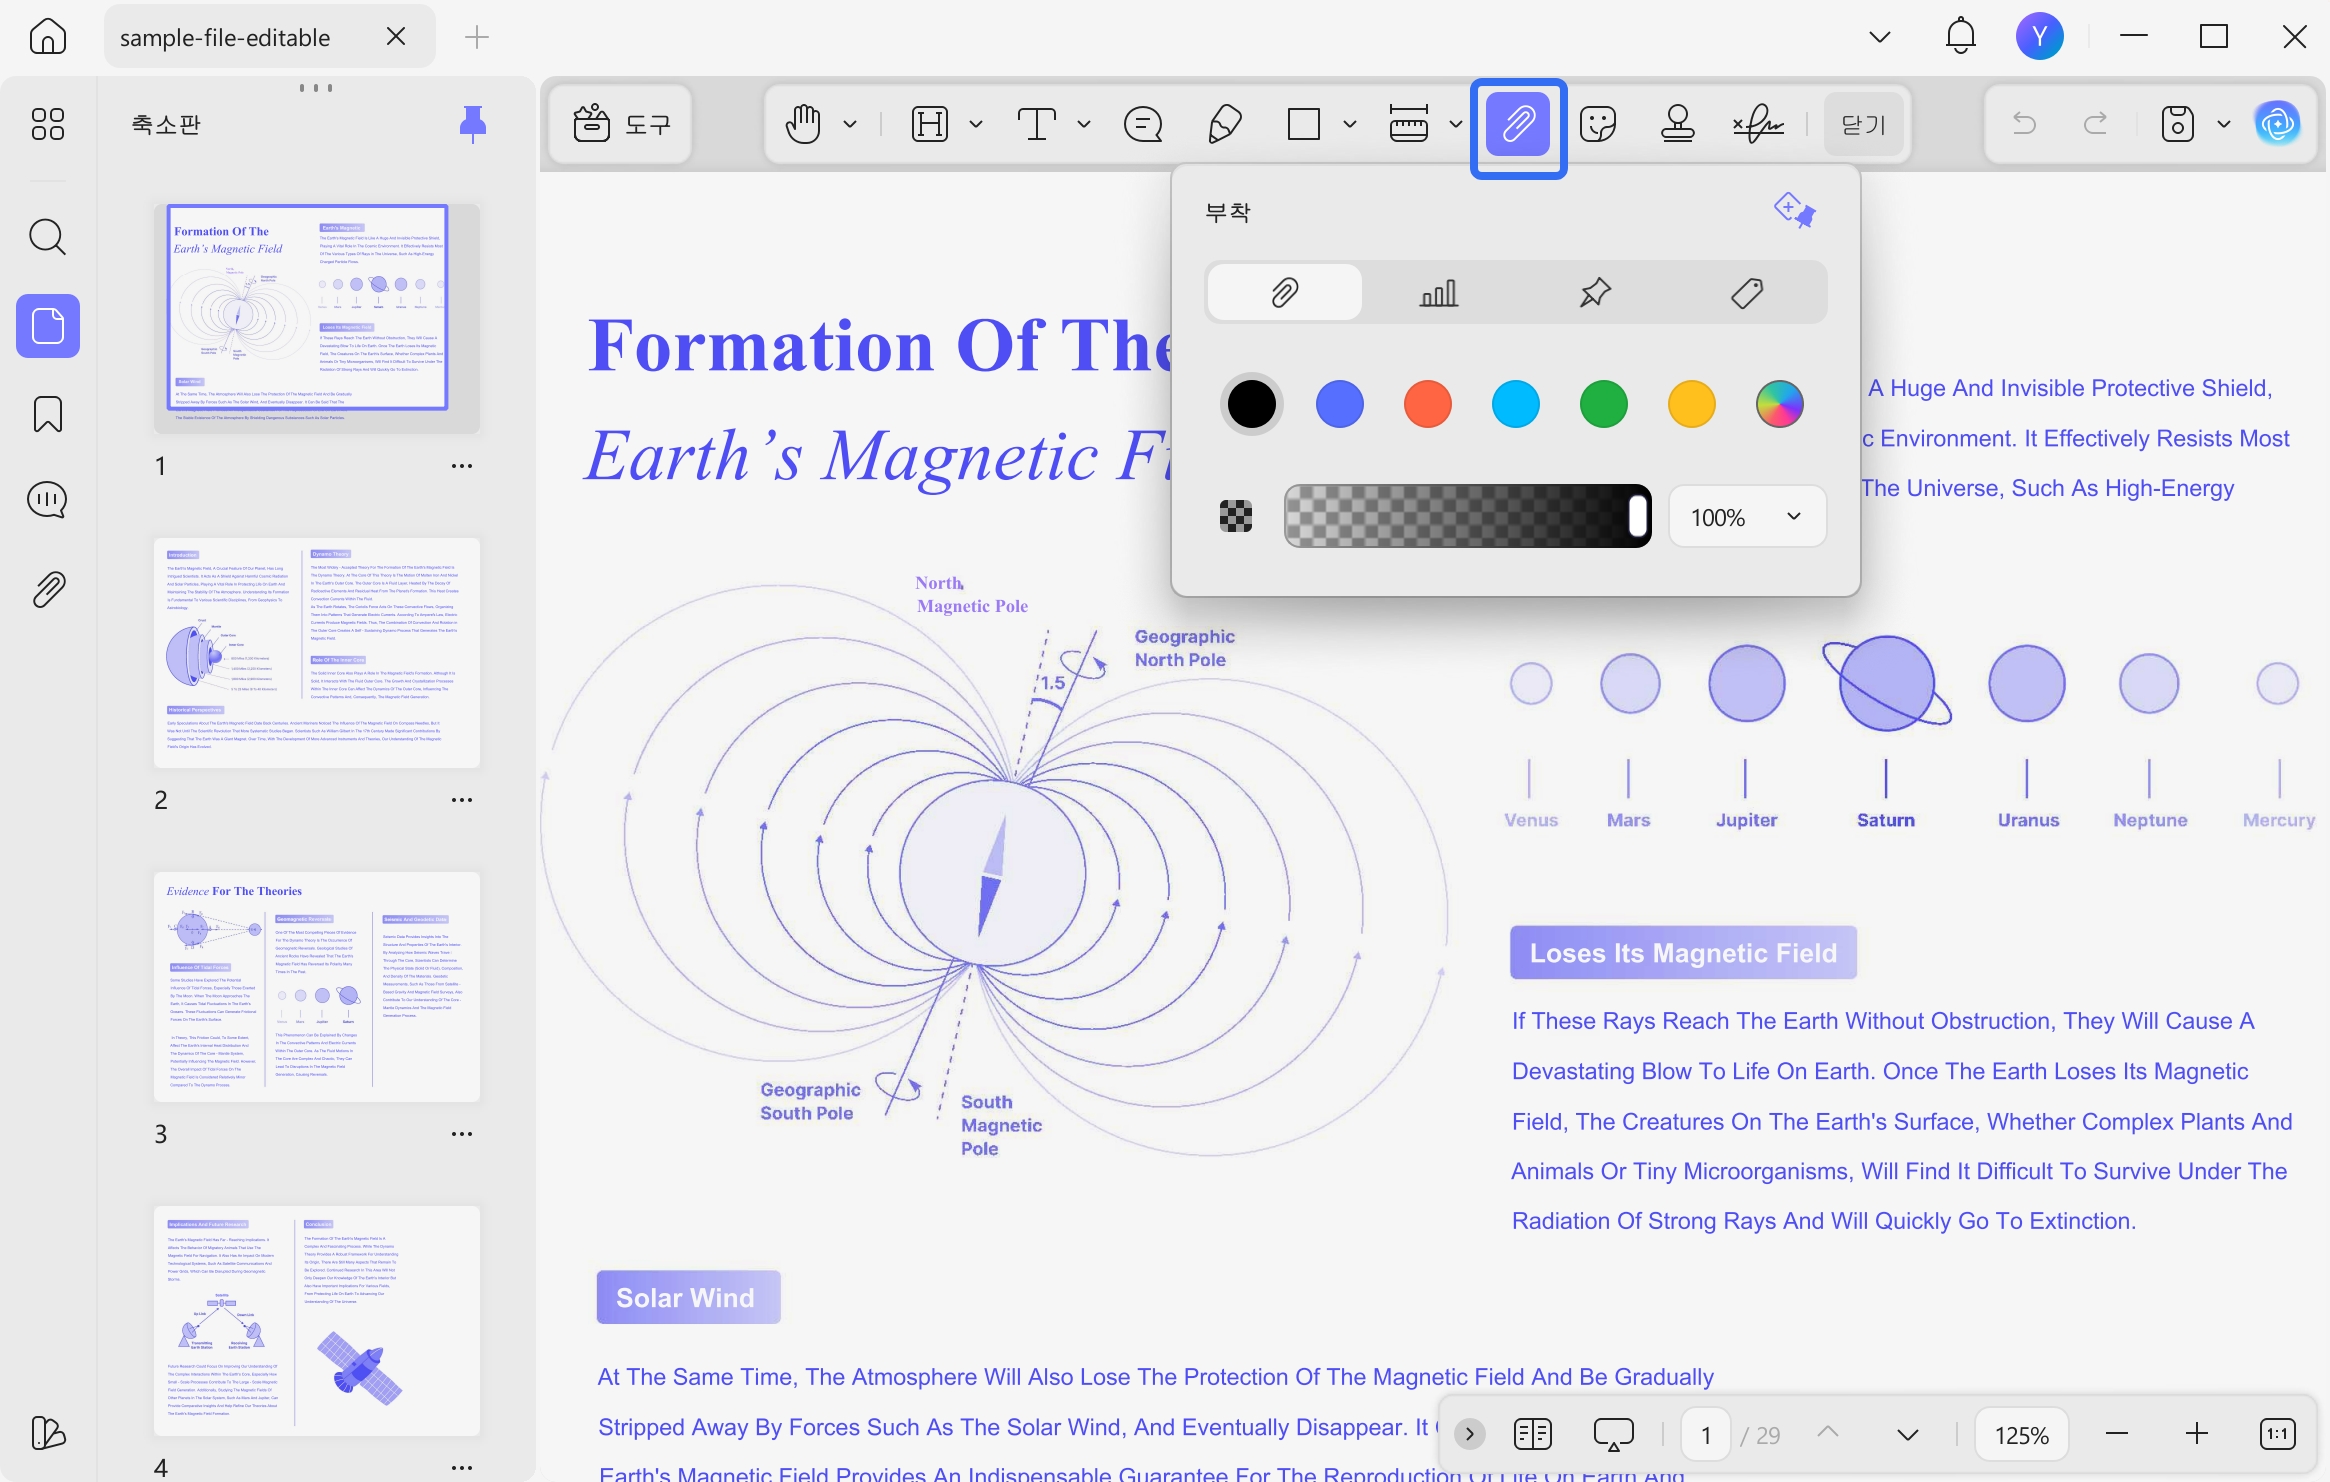
Task: Open attachments panel in left sidebar
Action: coord(48,590)
